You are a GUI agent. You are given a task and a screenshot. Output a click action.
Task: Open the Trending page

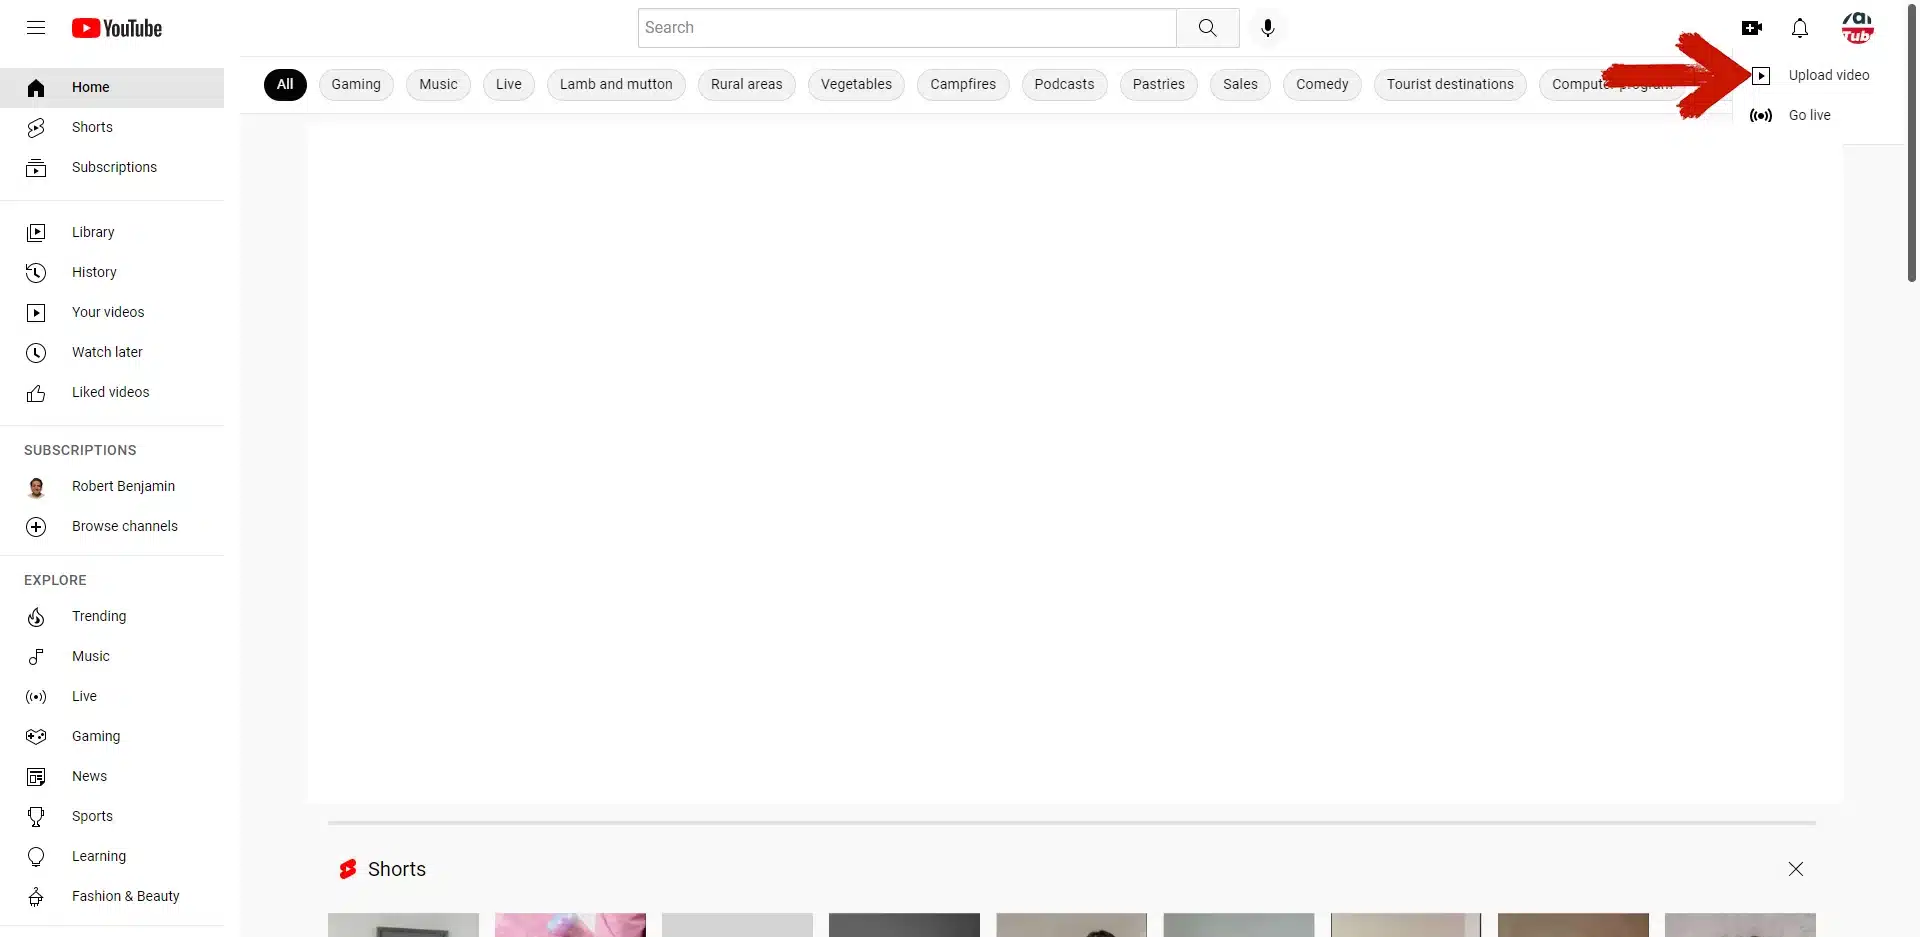[99, 616]
